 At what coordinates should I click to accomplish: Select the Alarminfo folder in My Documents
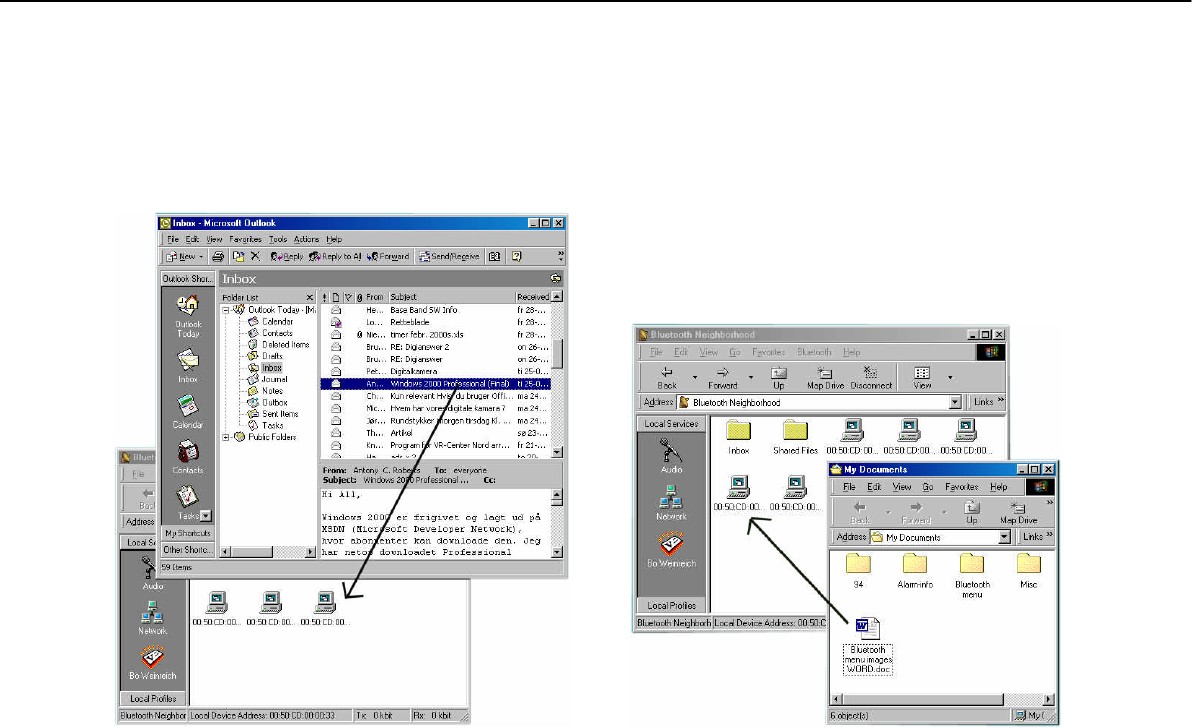[915, 571]
